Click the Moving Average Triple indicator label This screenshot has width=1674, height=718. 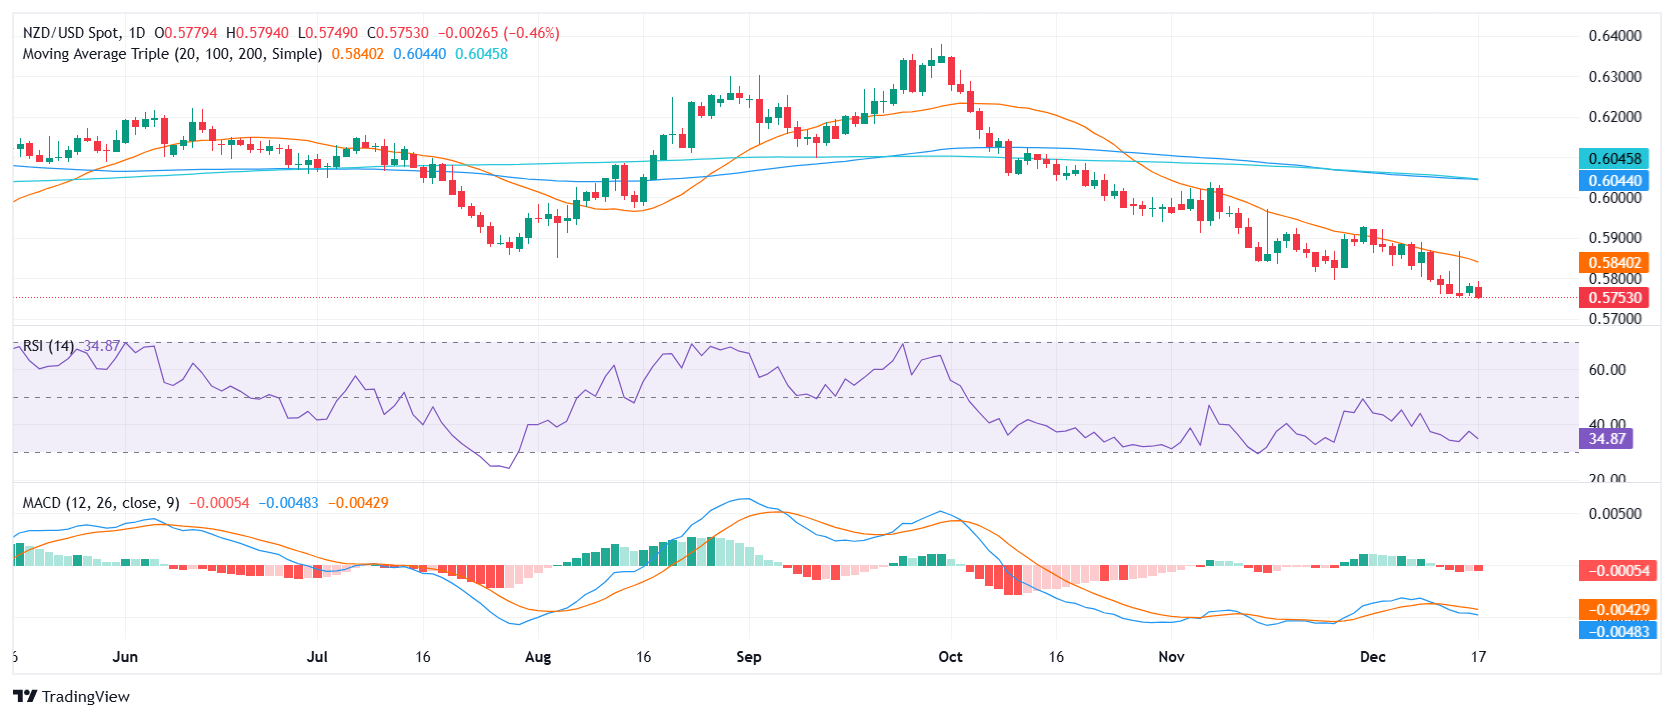(172, 54)
